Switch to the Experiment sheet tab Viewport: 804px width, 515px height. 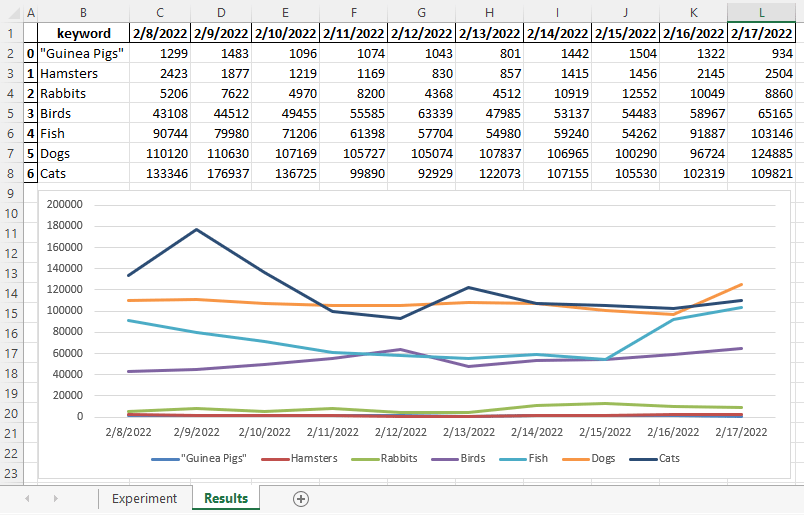[x=144, y=498]
